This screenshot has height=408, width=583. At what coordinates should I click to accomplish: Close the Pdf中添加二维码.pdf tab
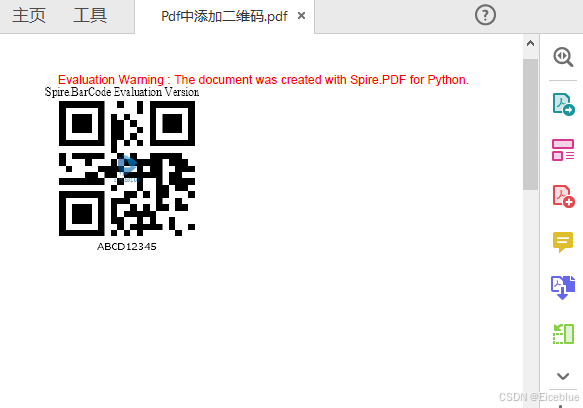302,16
